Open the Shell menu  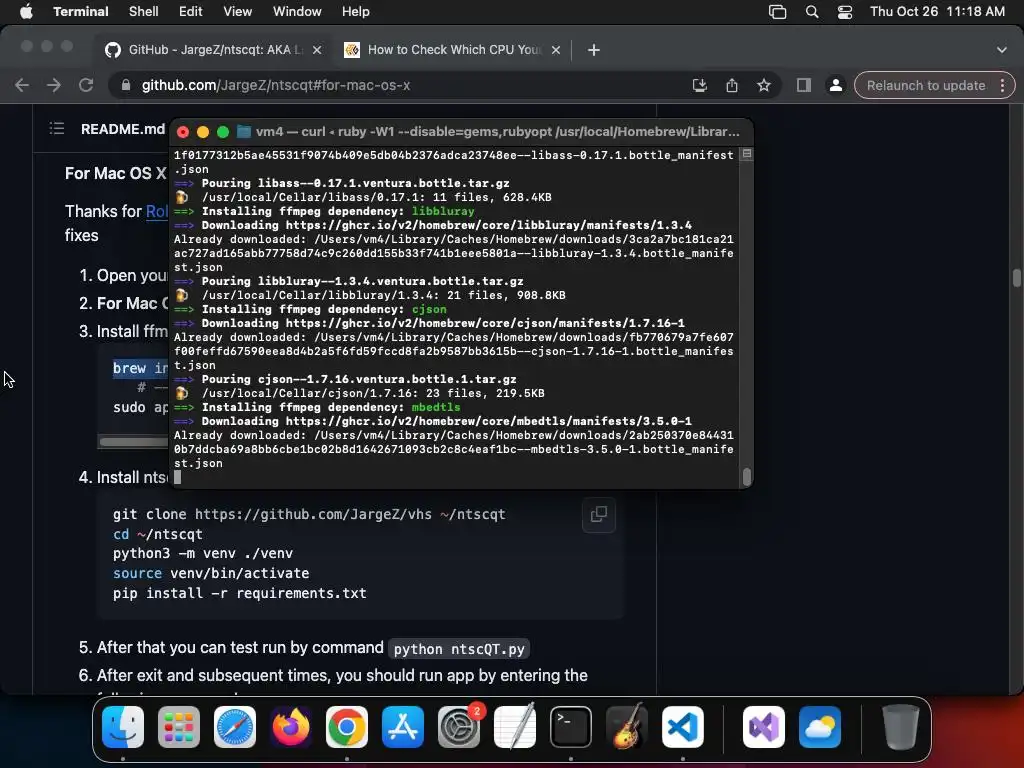coord(143,12)
